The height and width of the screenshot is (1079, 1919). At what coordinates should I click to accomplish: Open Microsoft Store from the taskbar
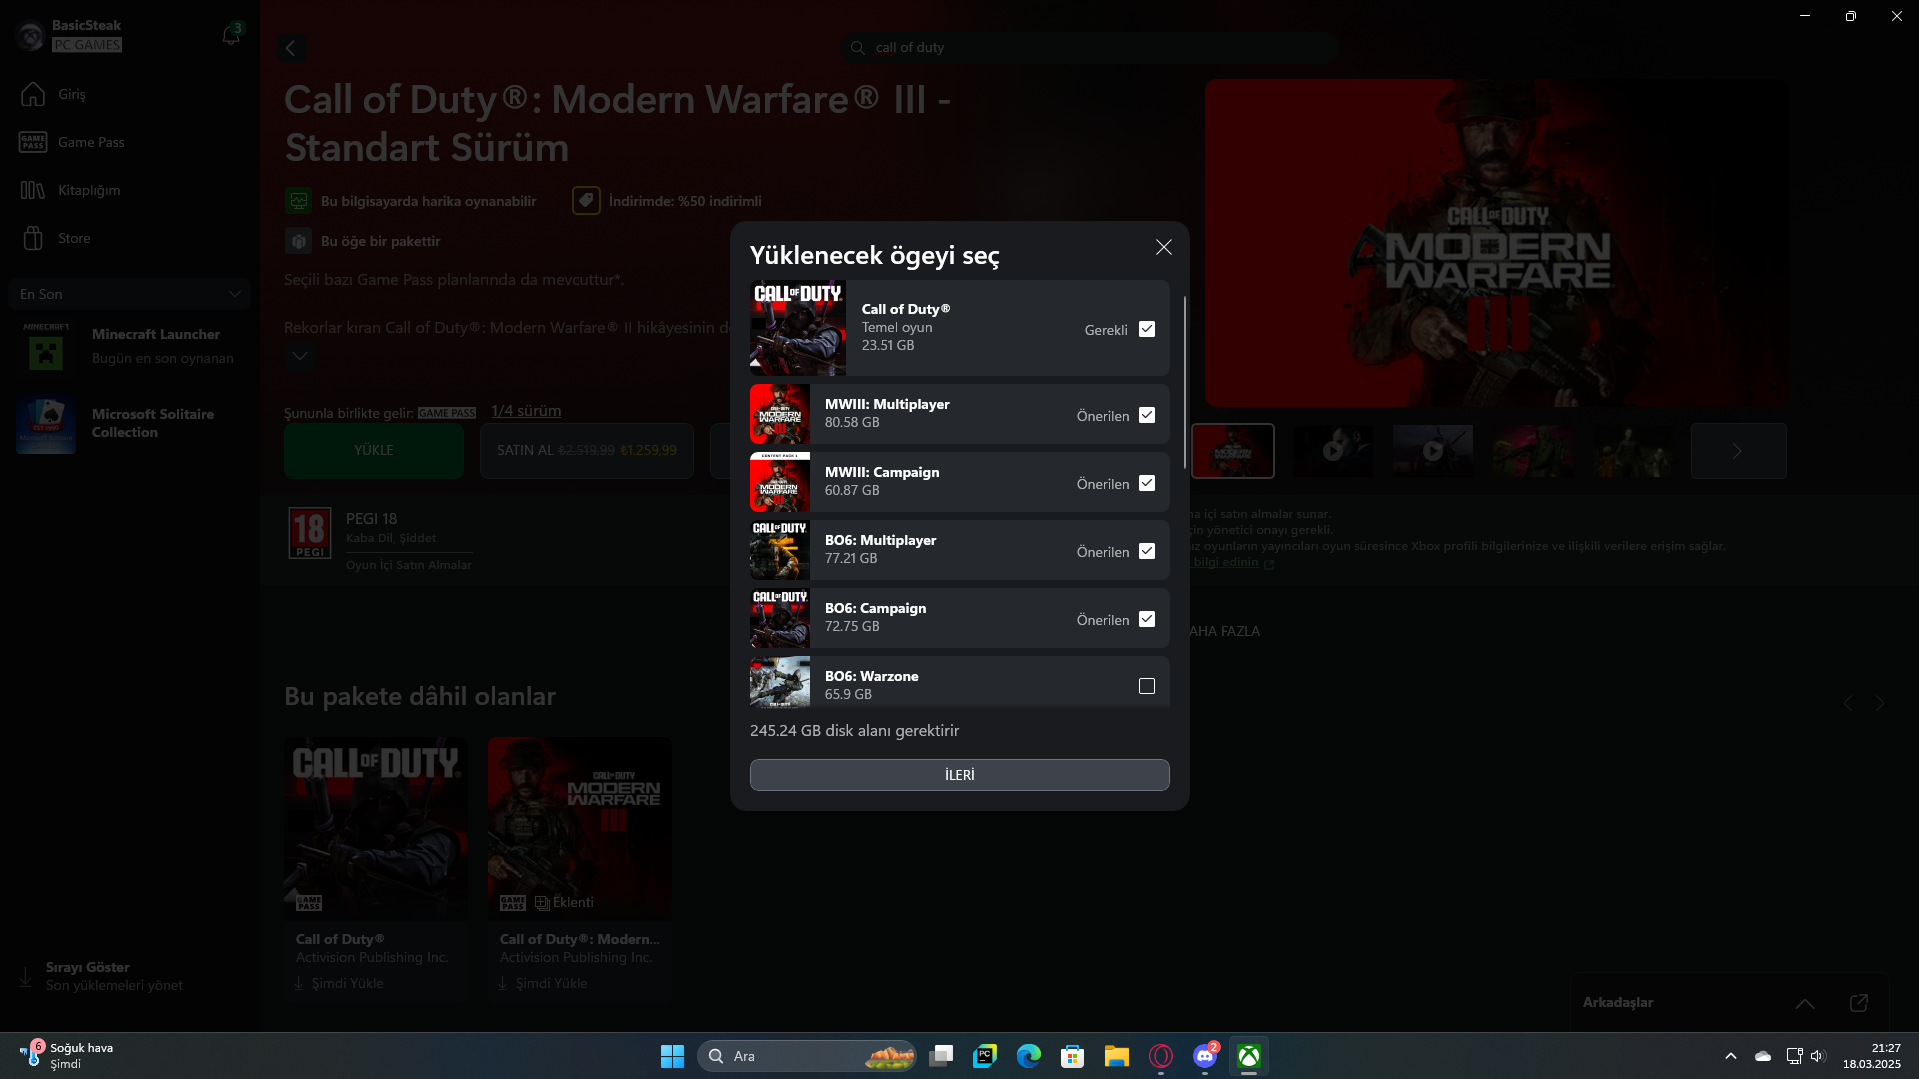click(x=1073, y=1056)
